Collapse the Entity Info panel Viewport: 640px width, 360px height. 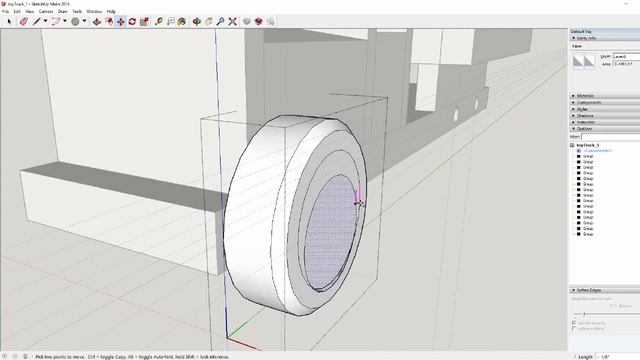(573, 38)
